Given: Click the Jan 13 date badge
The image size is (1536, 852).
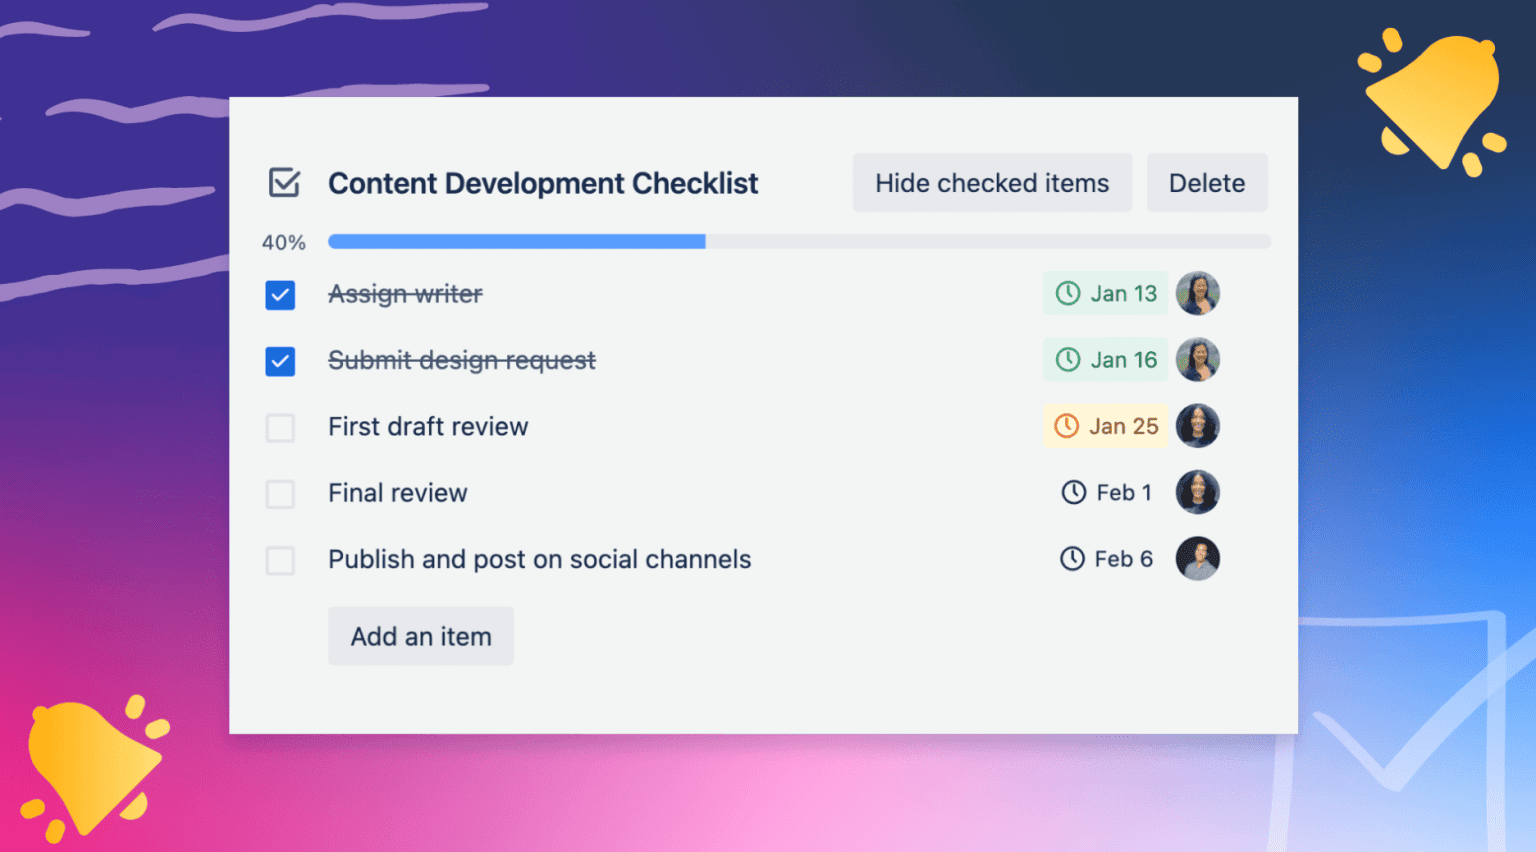Looking at the screenshot, I should point(1105,293).
